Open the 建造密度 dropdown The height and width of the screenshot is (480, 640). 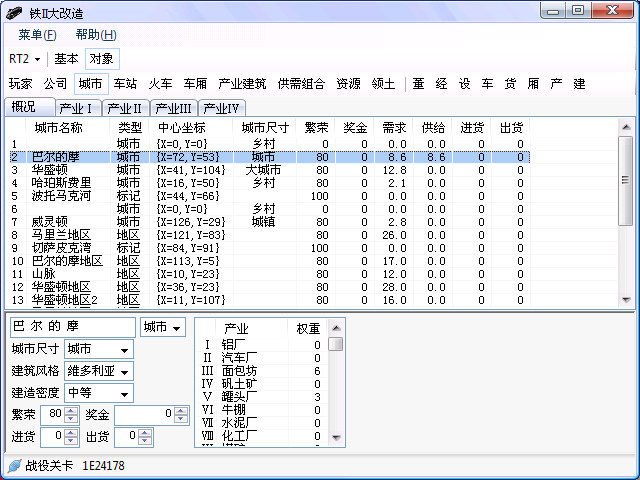pos(99,393)
